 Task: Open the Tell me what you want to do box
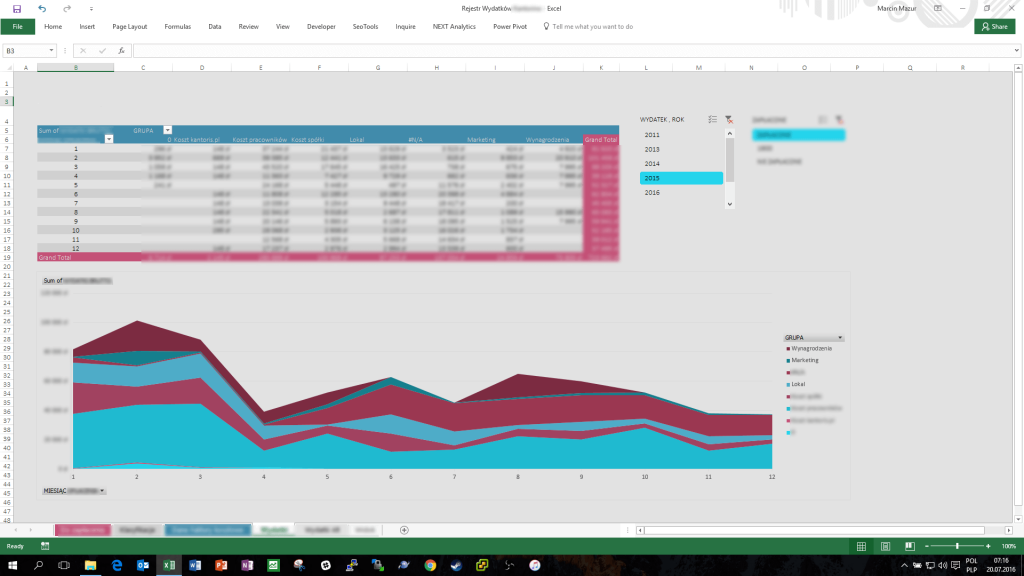click(x=590, y=27)
